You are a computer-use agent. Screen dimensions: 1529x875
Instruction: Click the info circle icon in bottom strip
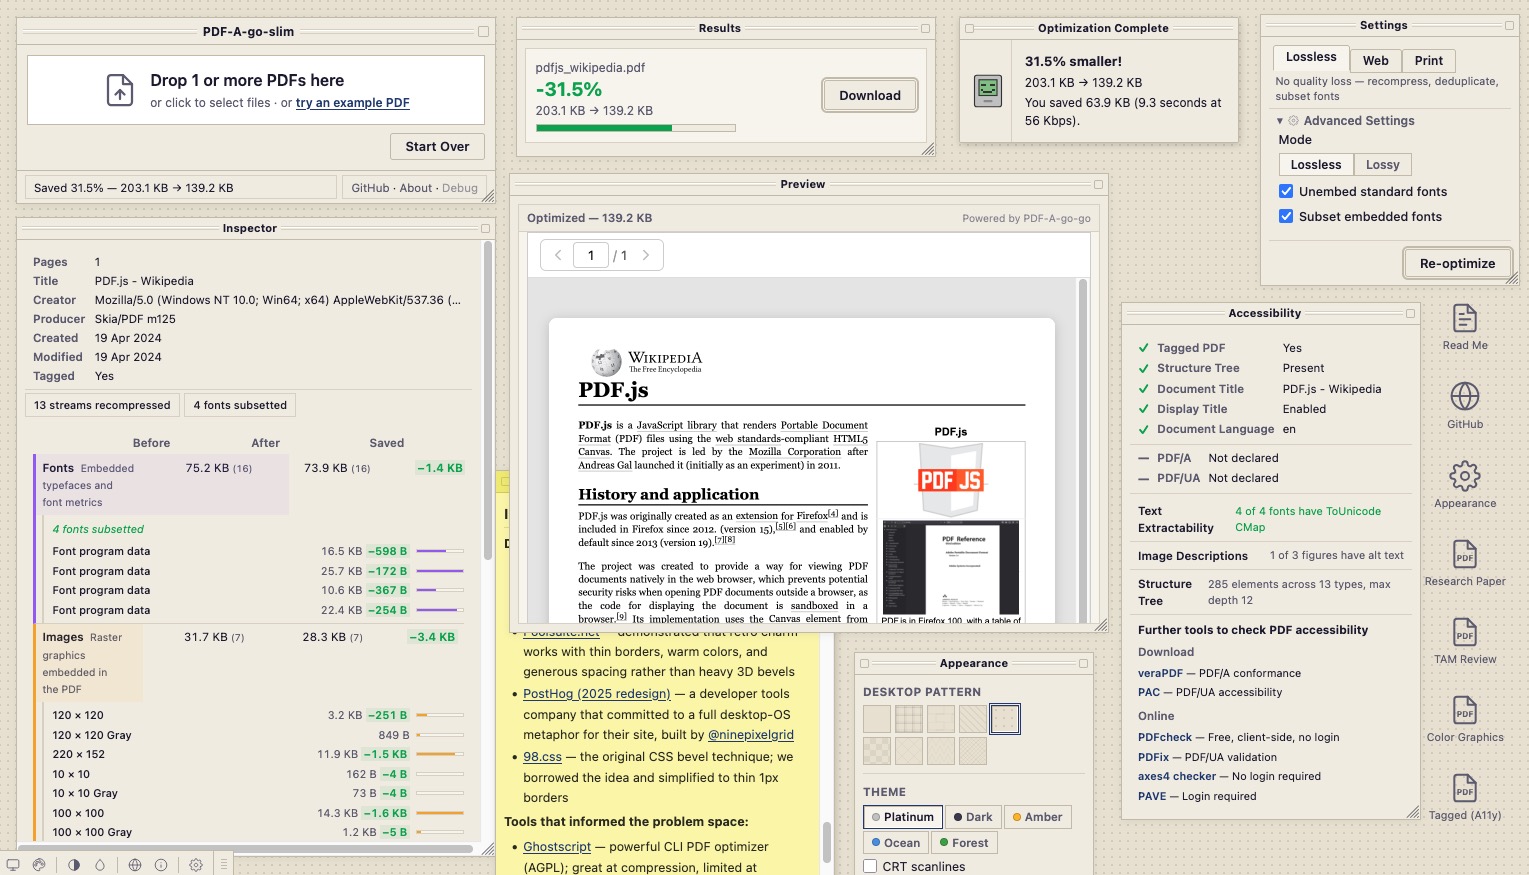[x=161, y=865]
